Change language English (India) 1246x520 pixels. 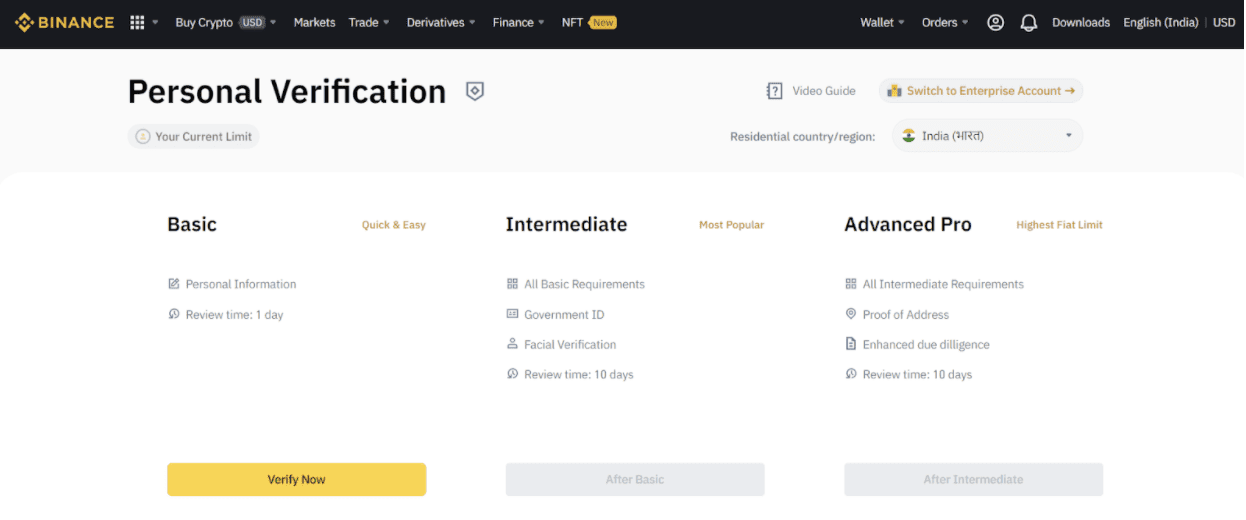[x=1160, y=22]
